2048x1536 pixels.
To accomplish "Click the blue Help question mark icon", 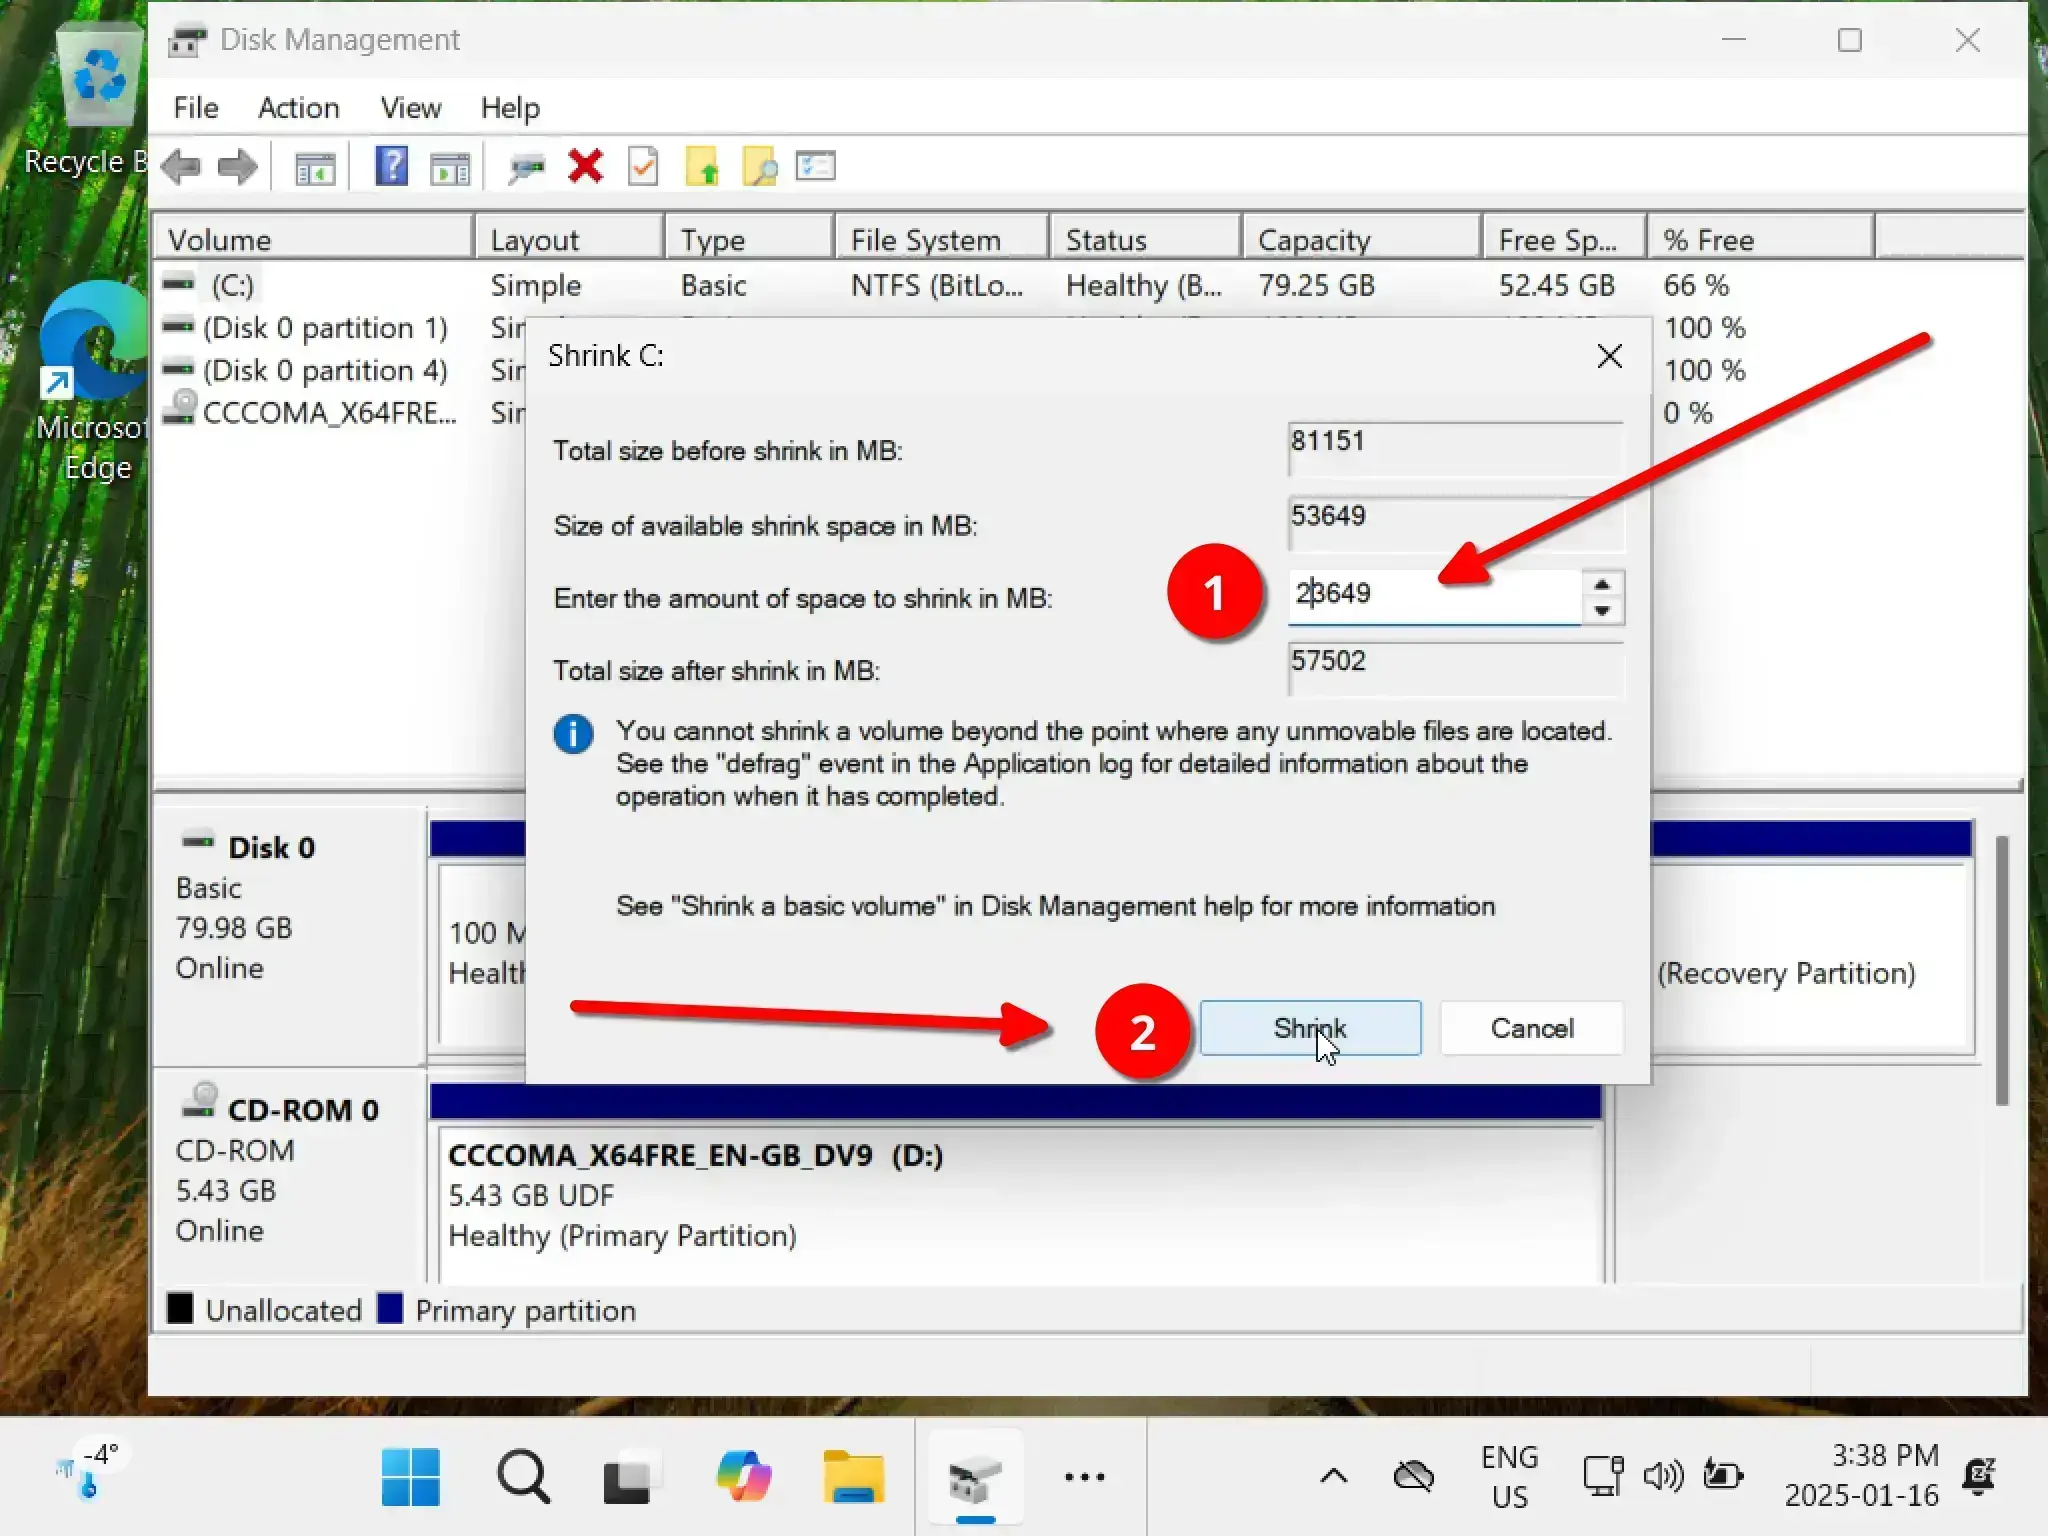I will (x=391, y=166).
